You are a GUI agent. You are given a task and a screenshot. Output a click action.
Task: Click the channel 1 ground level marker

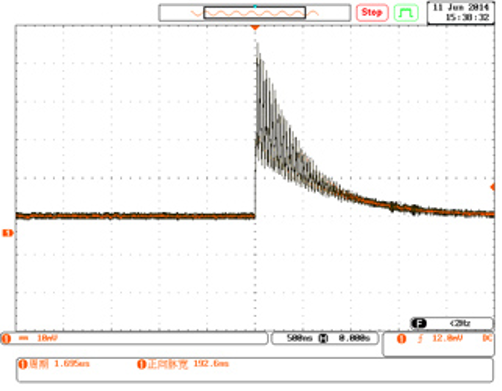[x=8, y=233]
